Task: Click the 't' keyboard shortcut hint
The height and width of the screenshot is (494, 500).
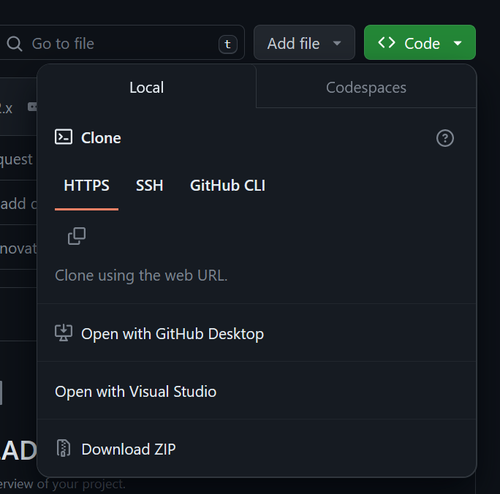Action: pyautogui.click(x=228, y=44)
